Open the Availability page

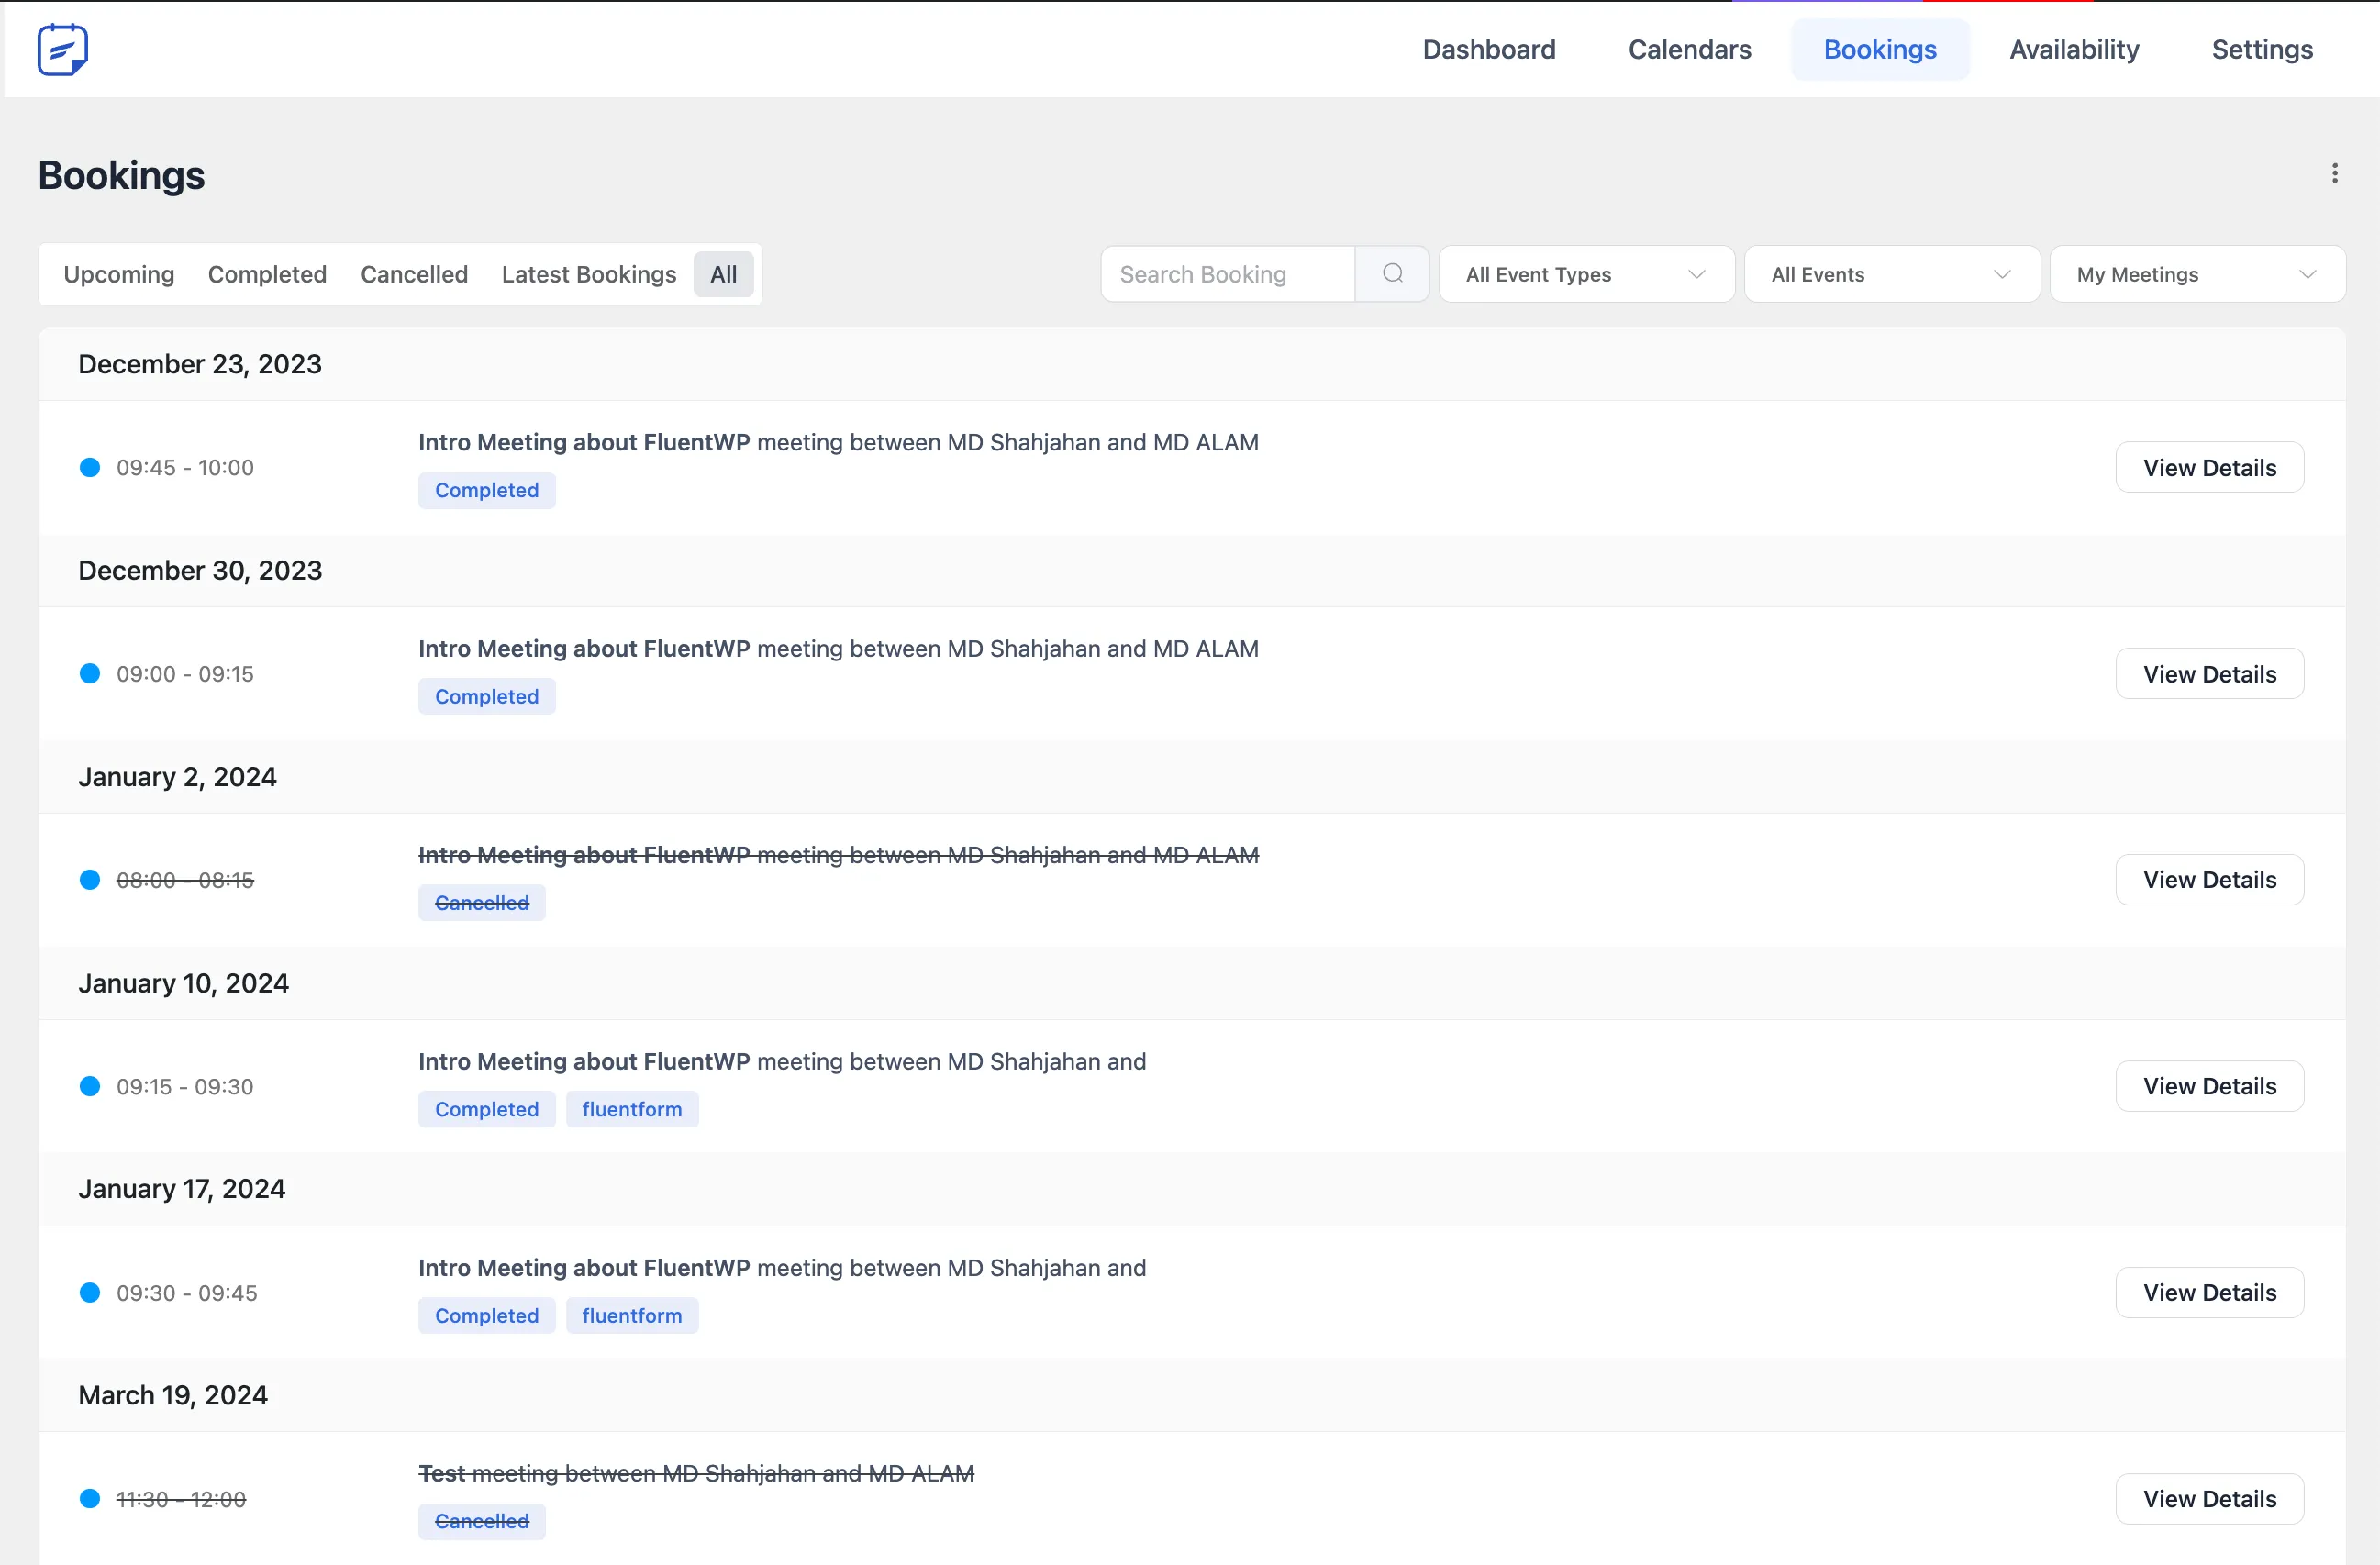pos(2074,49)
